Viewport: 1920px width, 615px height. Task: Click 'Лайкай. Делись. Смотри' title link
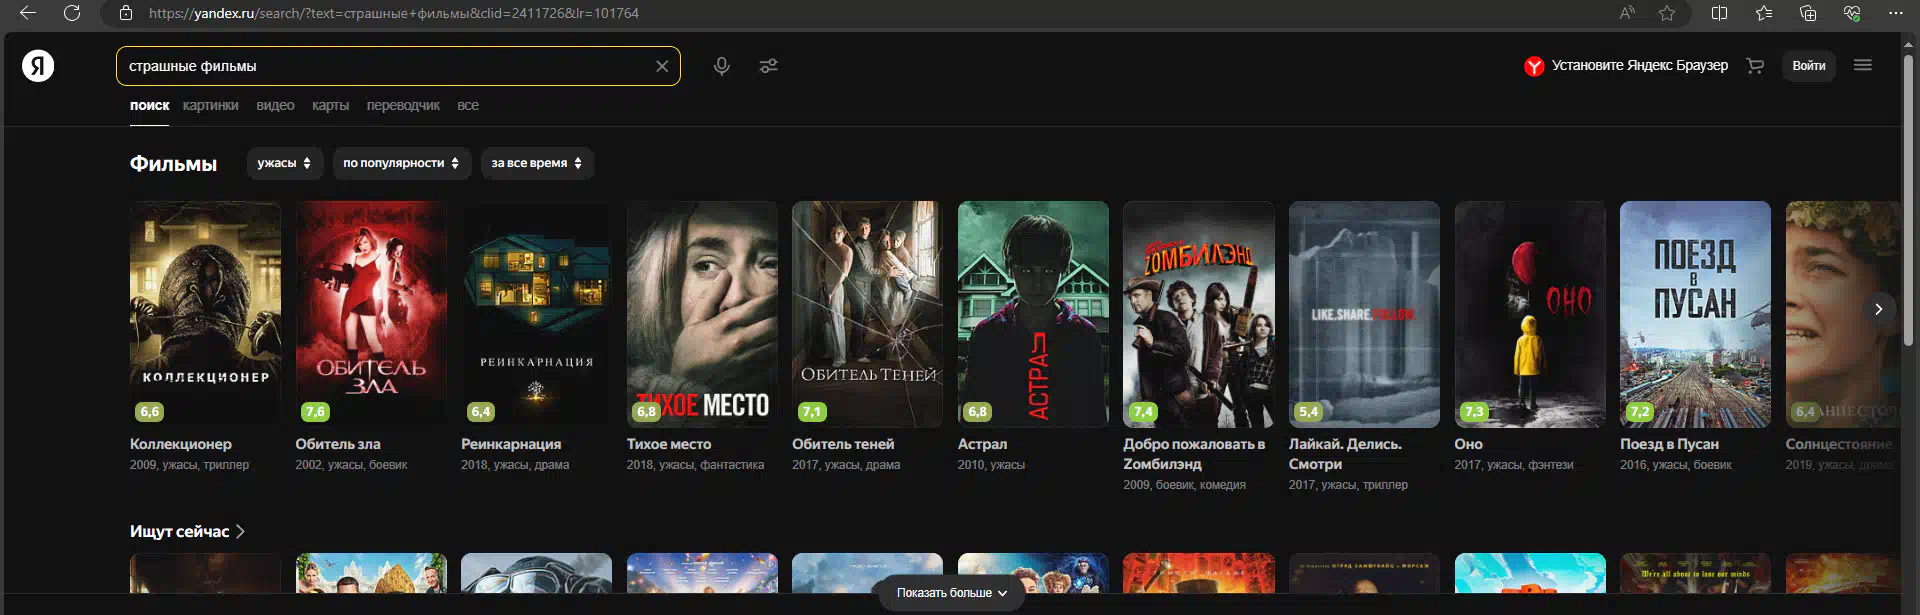click(x=1345, y=454)
